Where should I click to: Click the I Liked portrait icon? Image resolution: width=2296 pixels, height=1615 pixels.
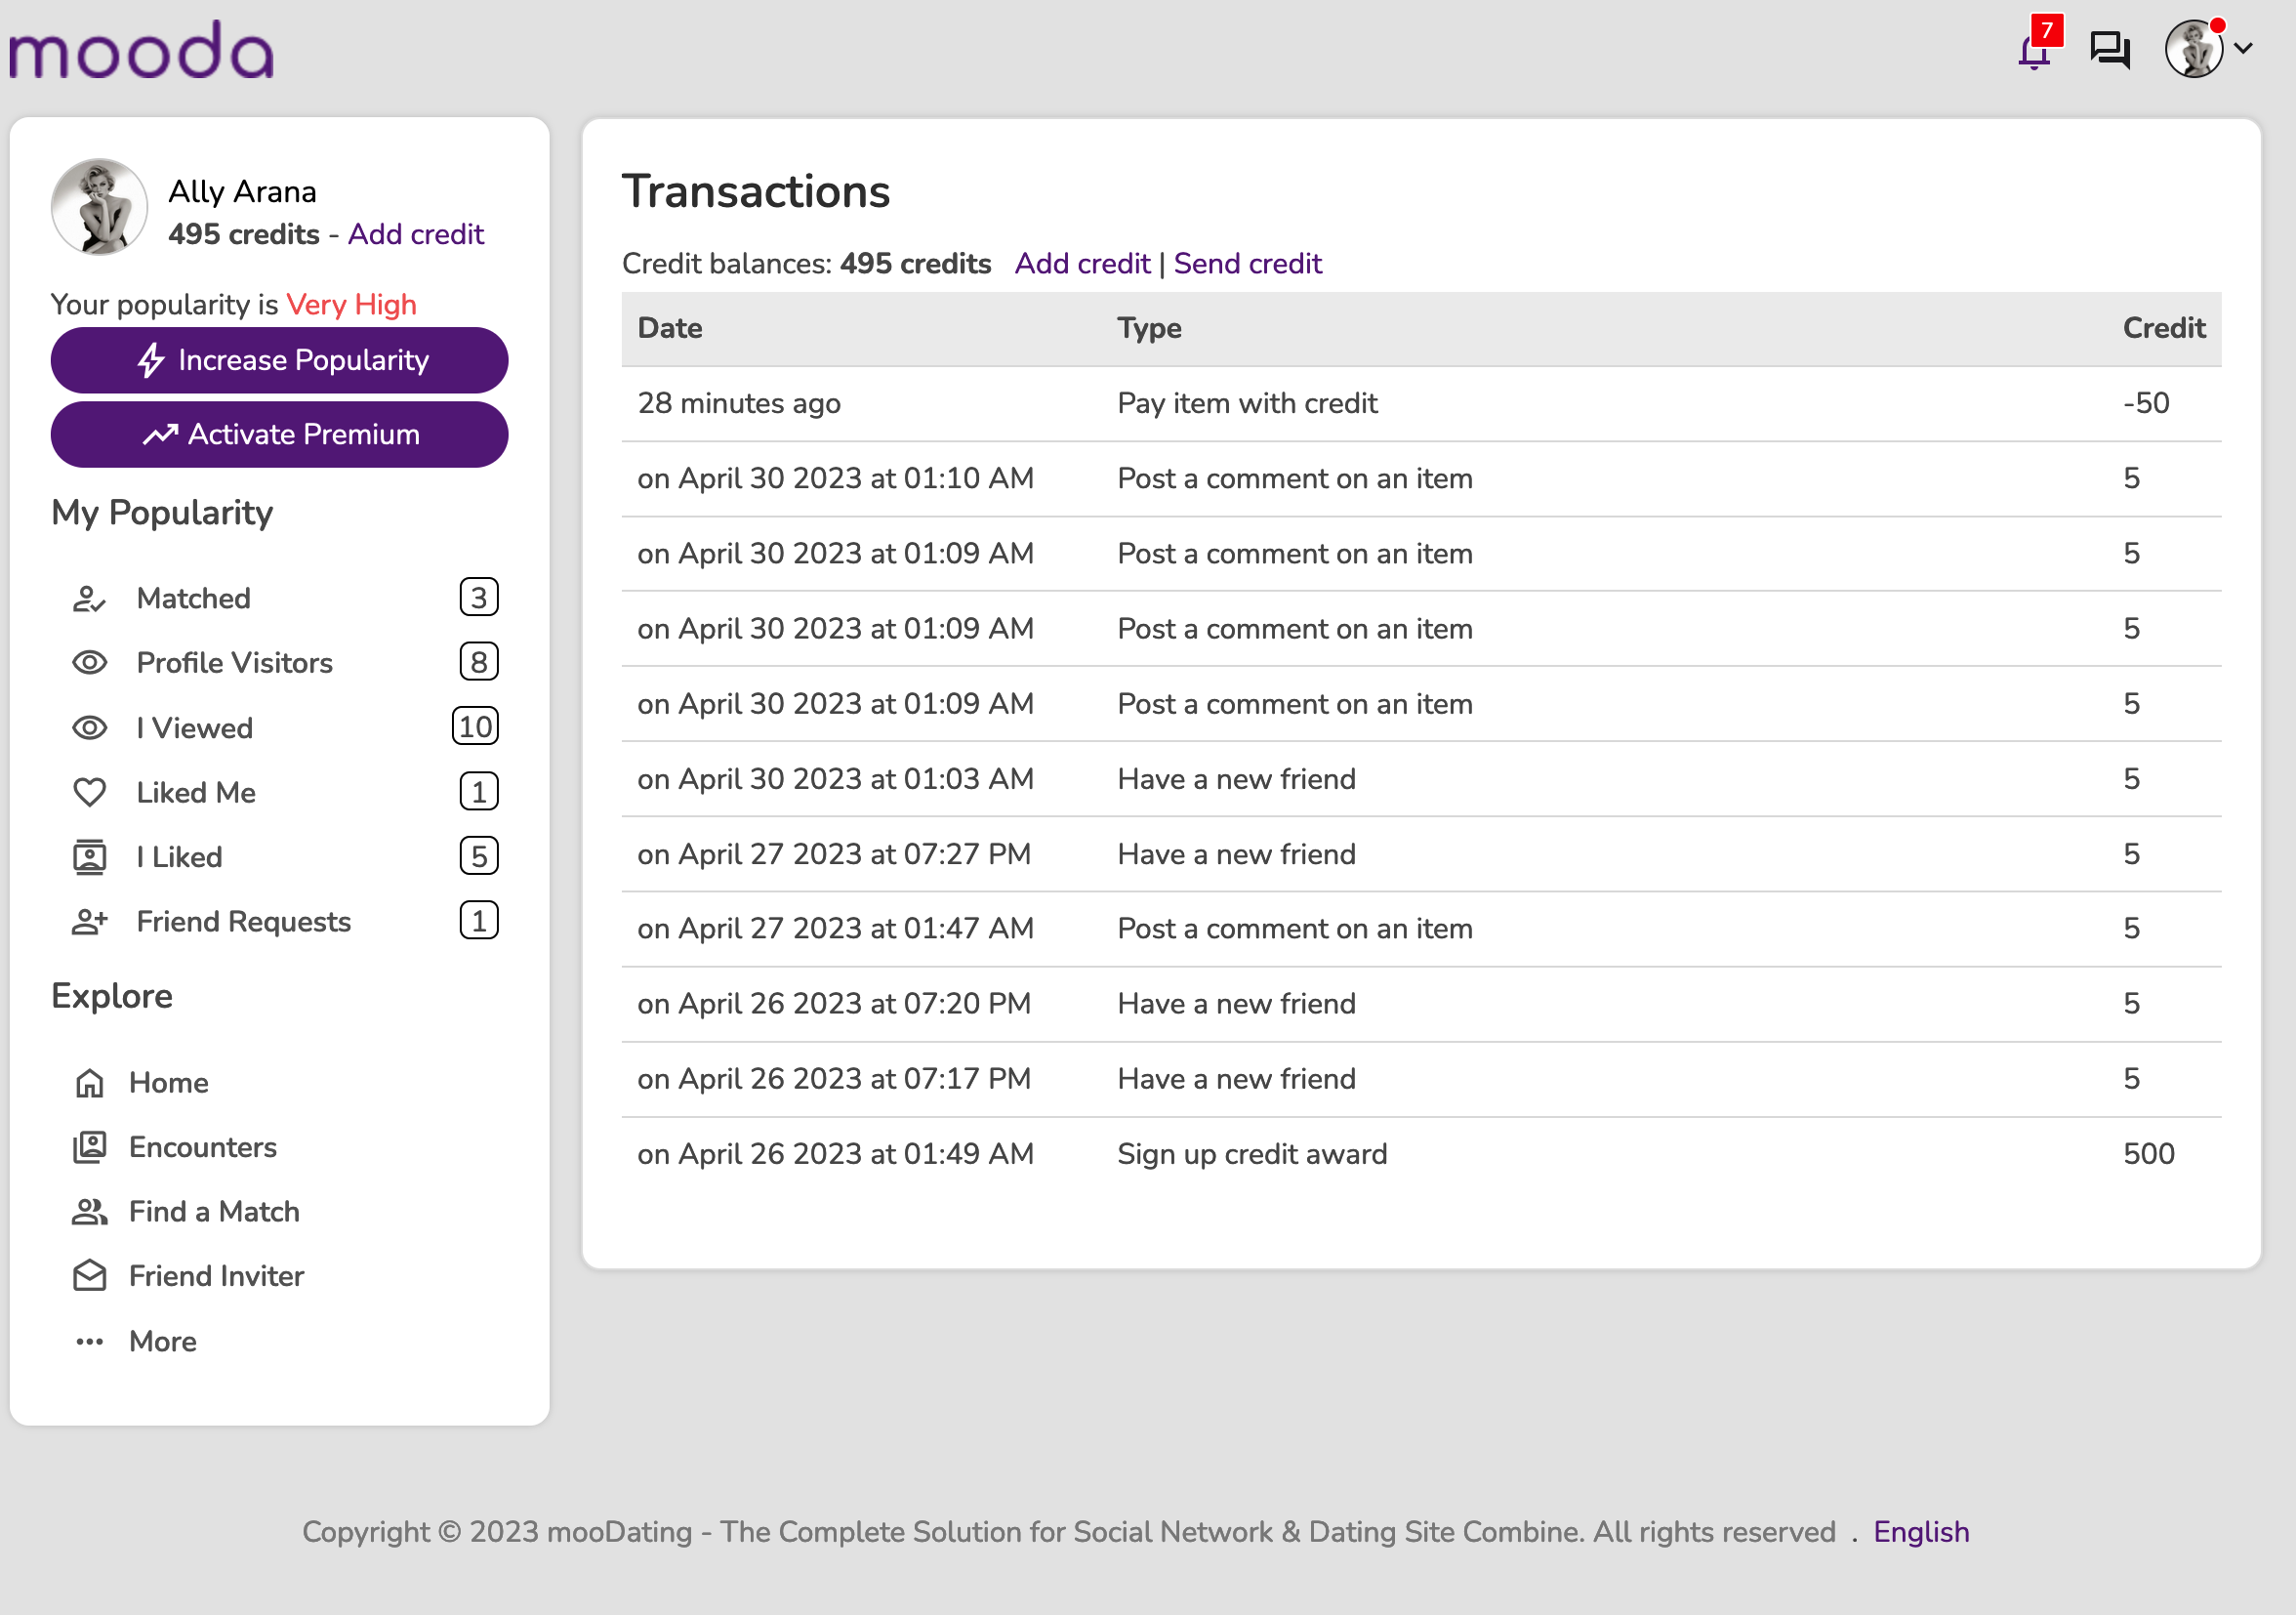click(89, 857)
